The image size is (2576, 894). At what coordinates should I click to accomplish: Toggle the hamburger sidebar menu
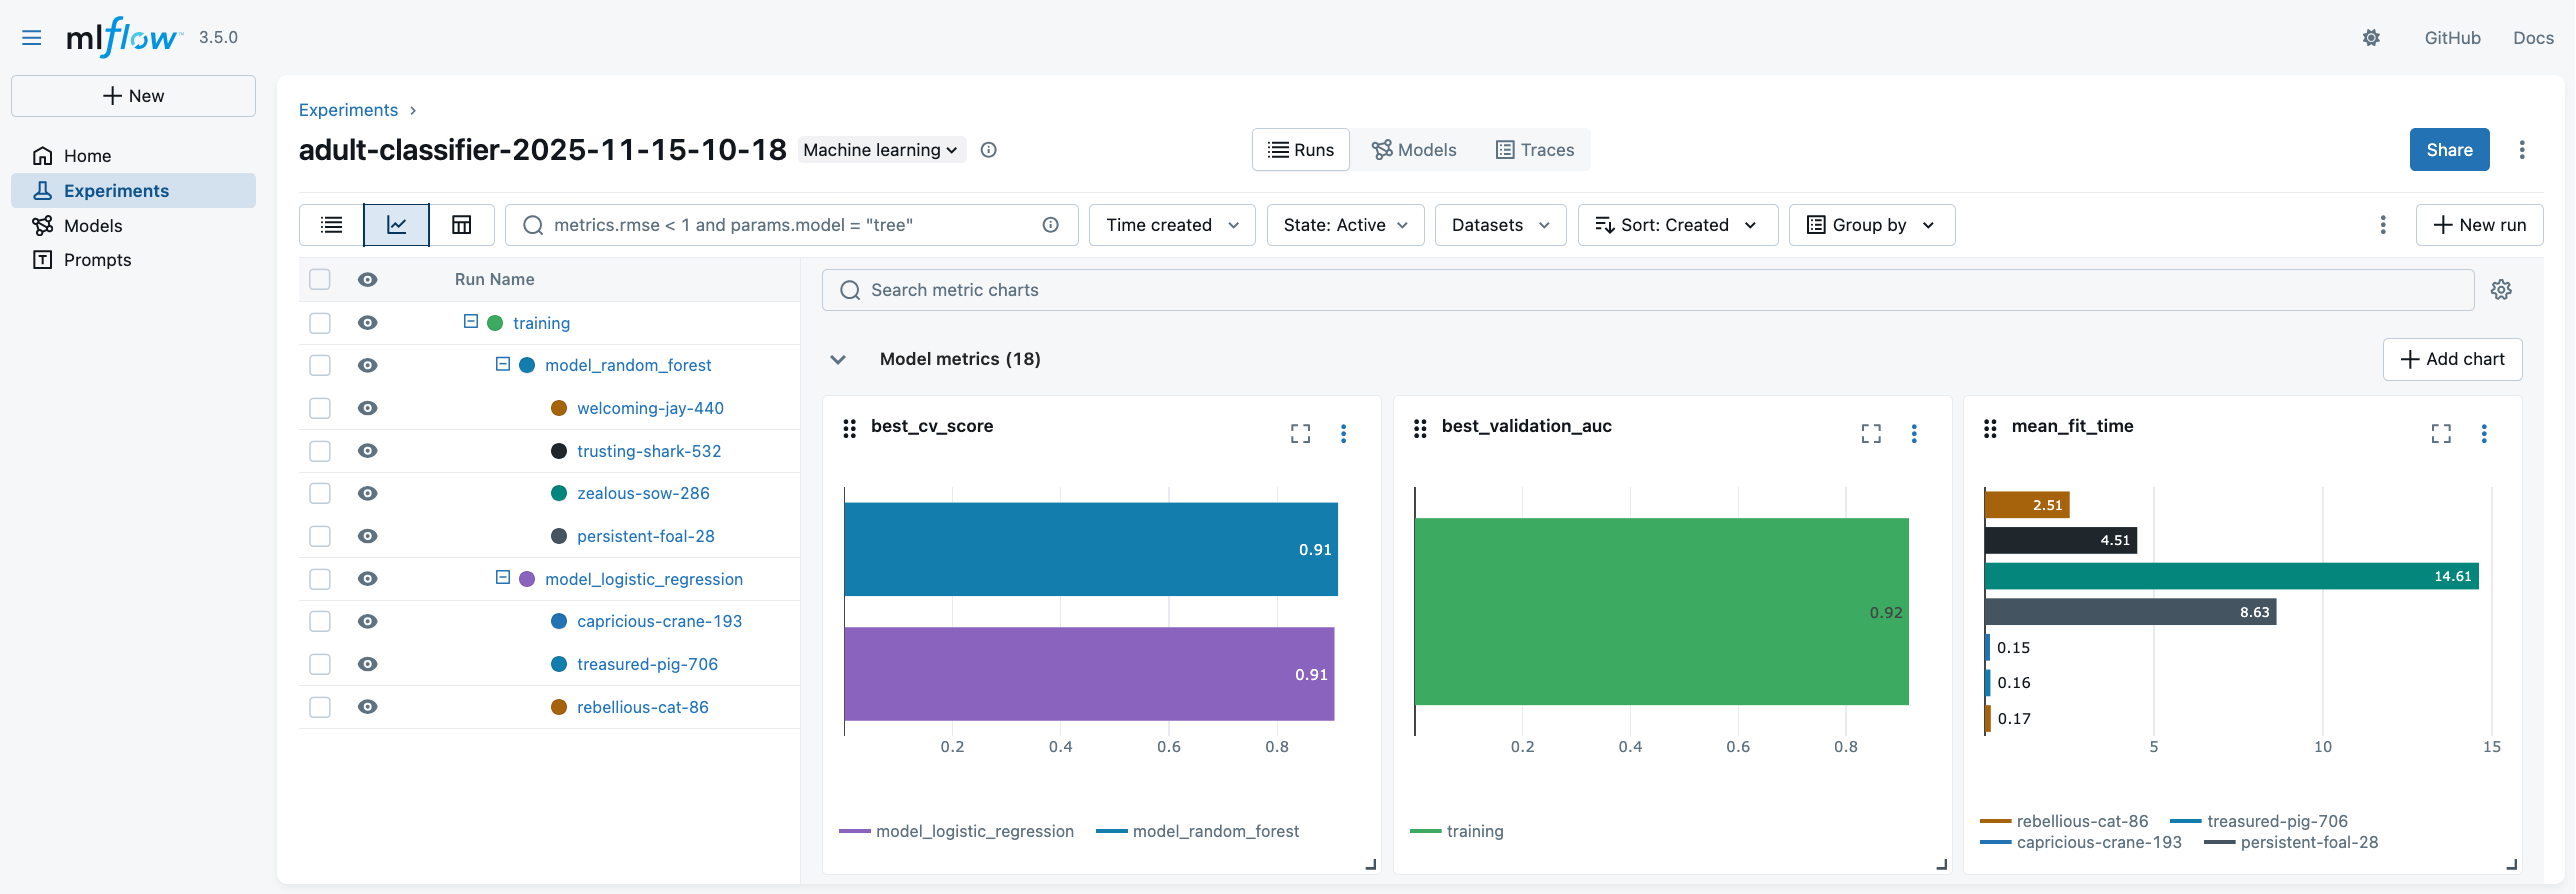coord(32,38)
